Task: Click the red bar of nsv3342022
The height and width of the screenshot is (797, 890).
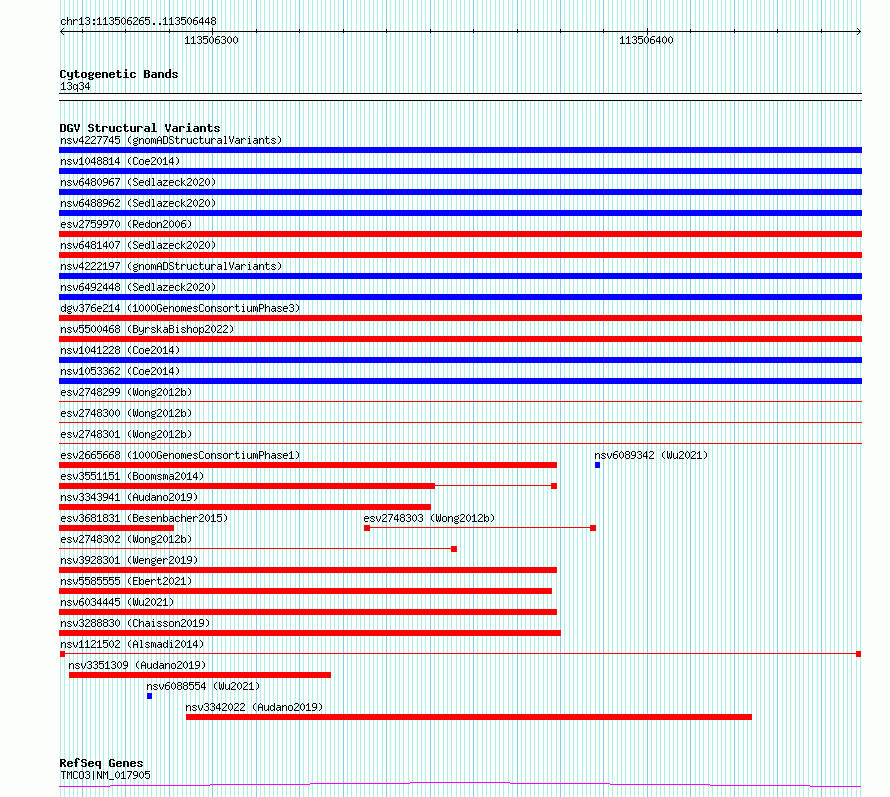Action: (469, 717)
